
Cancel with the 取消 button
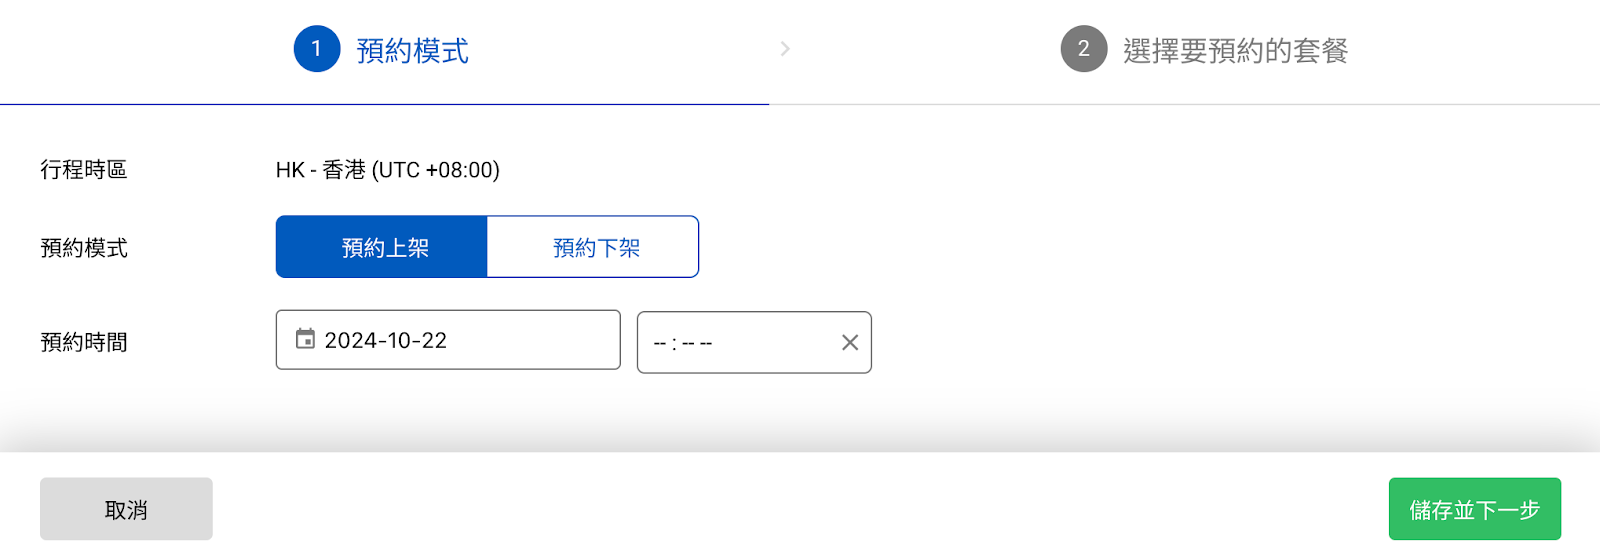click(x=126, y=509)
